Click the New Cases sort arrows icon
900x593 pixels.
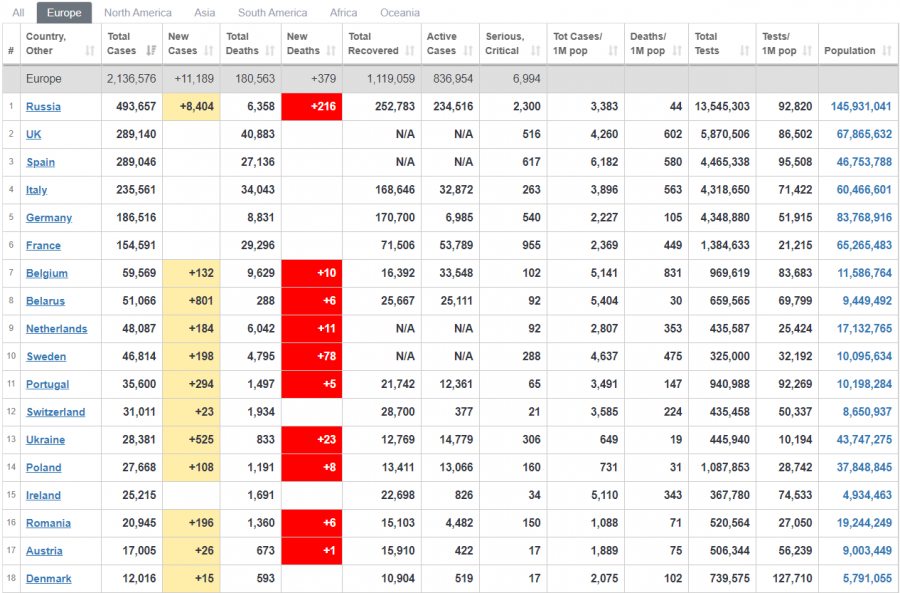point(209,51)
